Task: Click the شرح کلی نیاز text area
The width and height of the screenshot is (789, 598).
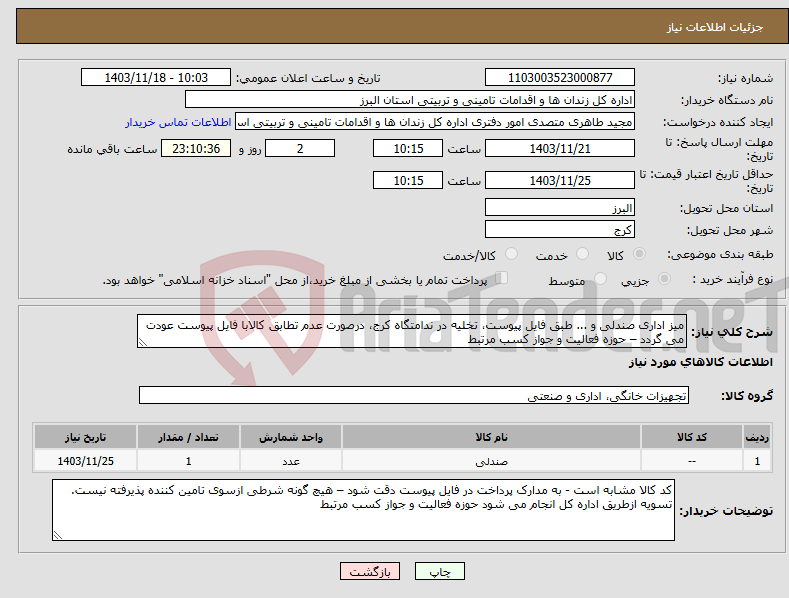Action: 412,331
